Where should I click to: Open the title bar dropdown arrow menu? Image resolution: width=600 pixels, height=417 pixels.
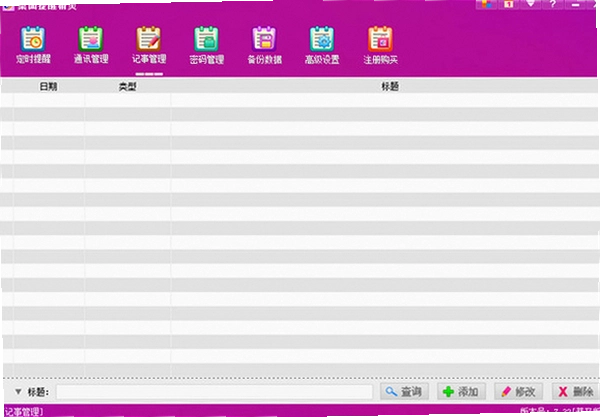(x=530, y=4)
